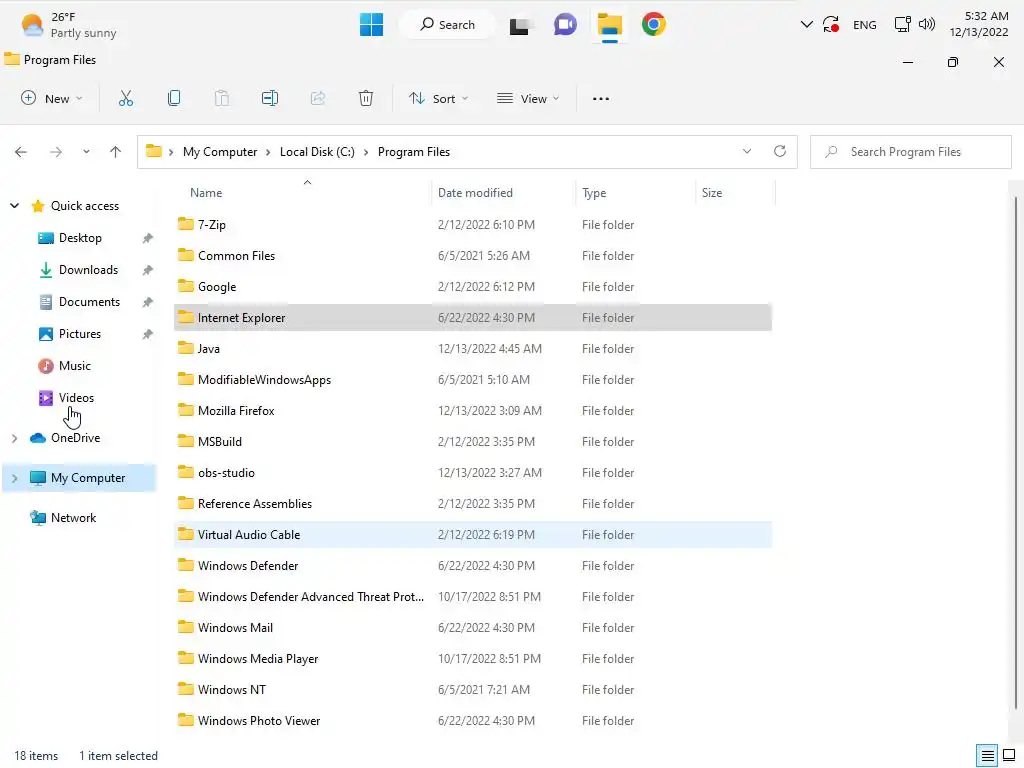The width and height of the screenshot is (1024, 768).
Task: Open the Windows Start menu
Action: (372, 25)
